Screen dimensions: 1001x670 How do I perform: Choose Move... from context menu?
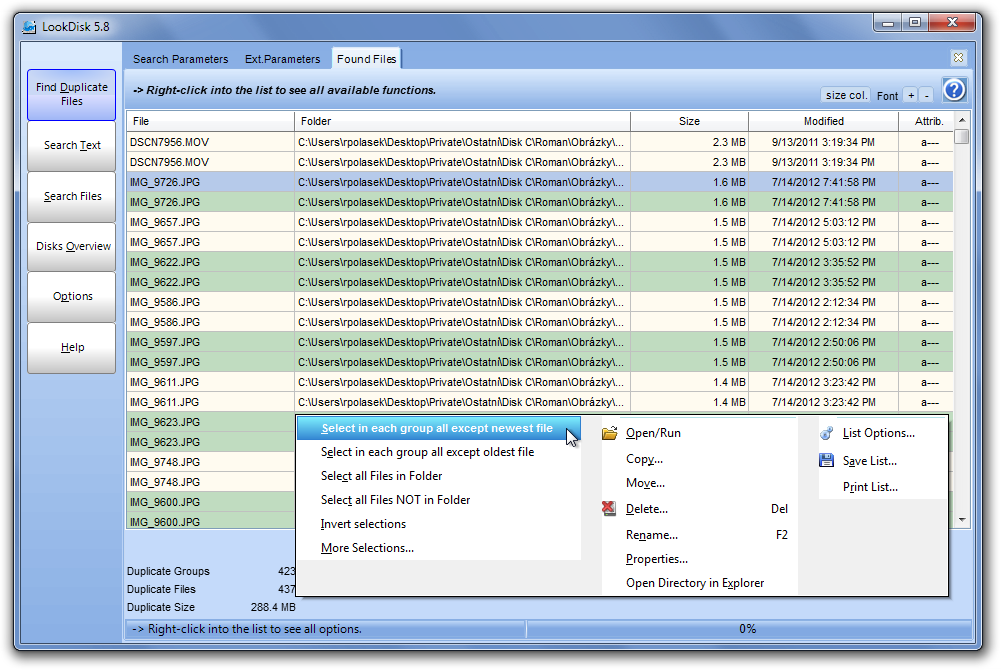pos(699,483)
